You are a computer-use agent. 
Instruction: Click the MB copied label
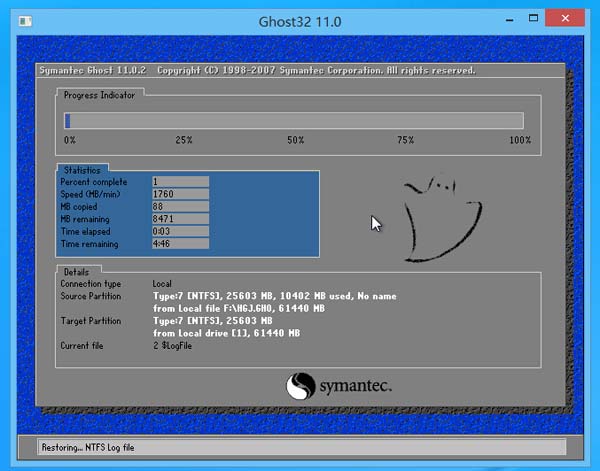[79, 207]
